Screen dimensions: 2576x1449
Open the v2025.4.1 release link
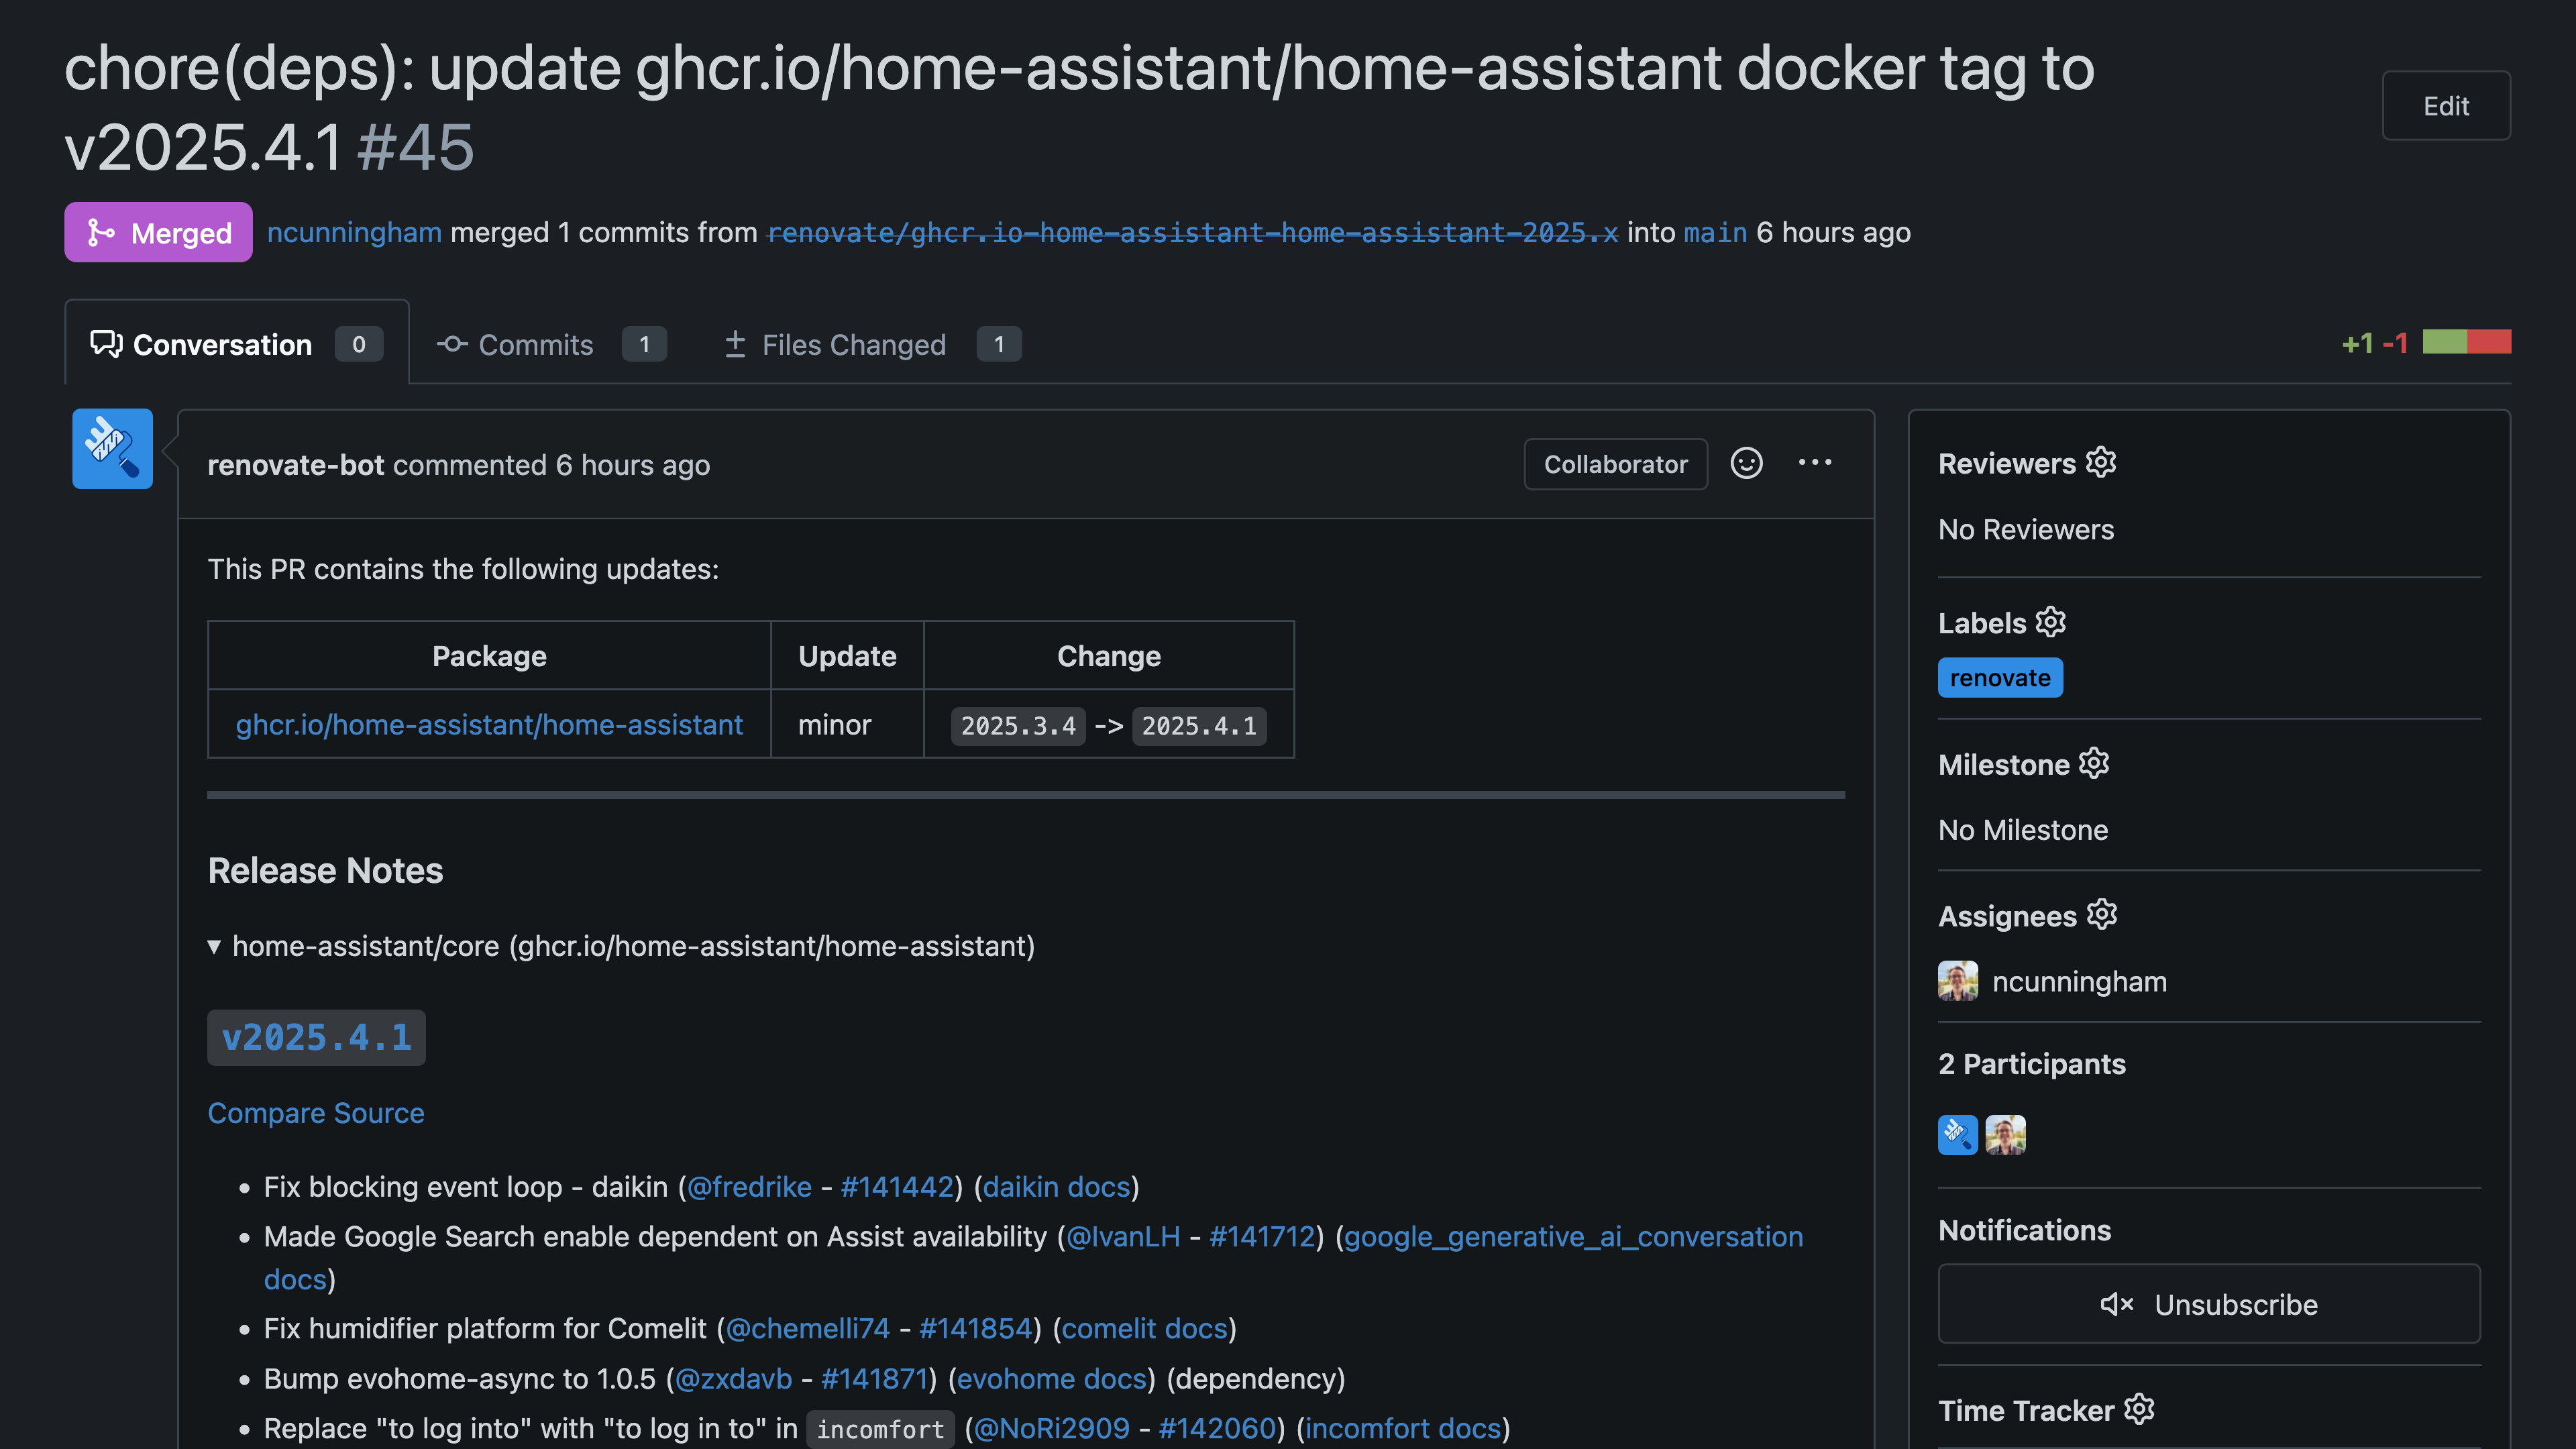point(316,1037)
